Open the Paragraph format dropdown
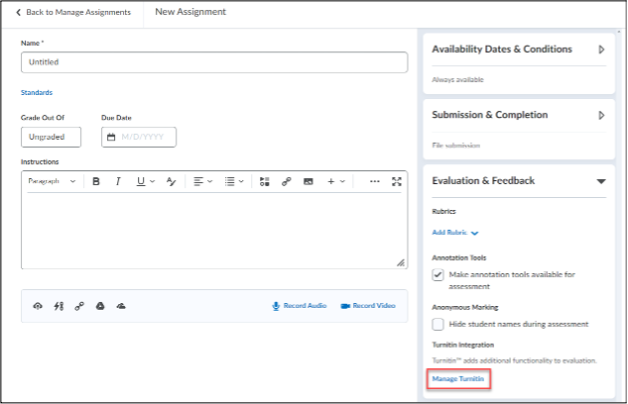 (51, 181)
